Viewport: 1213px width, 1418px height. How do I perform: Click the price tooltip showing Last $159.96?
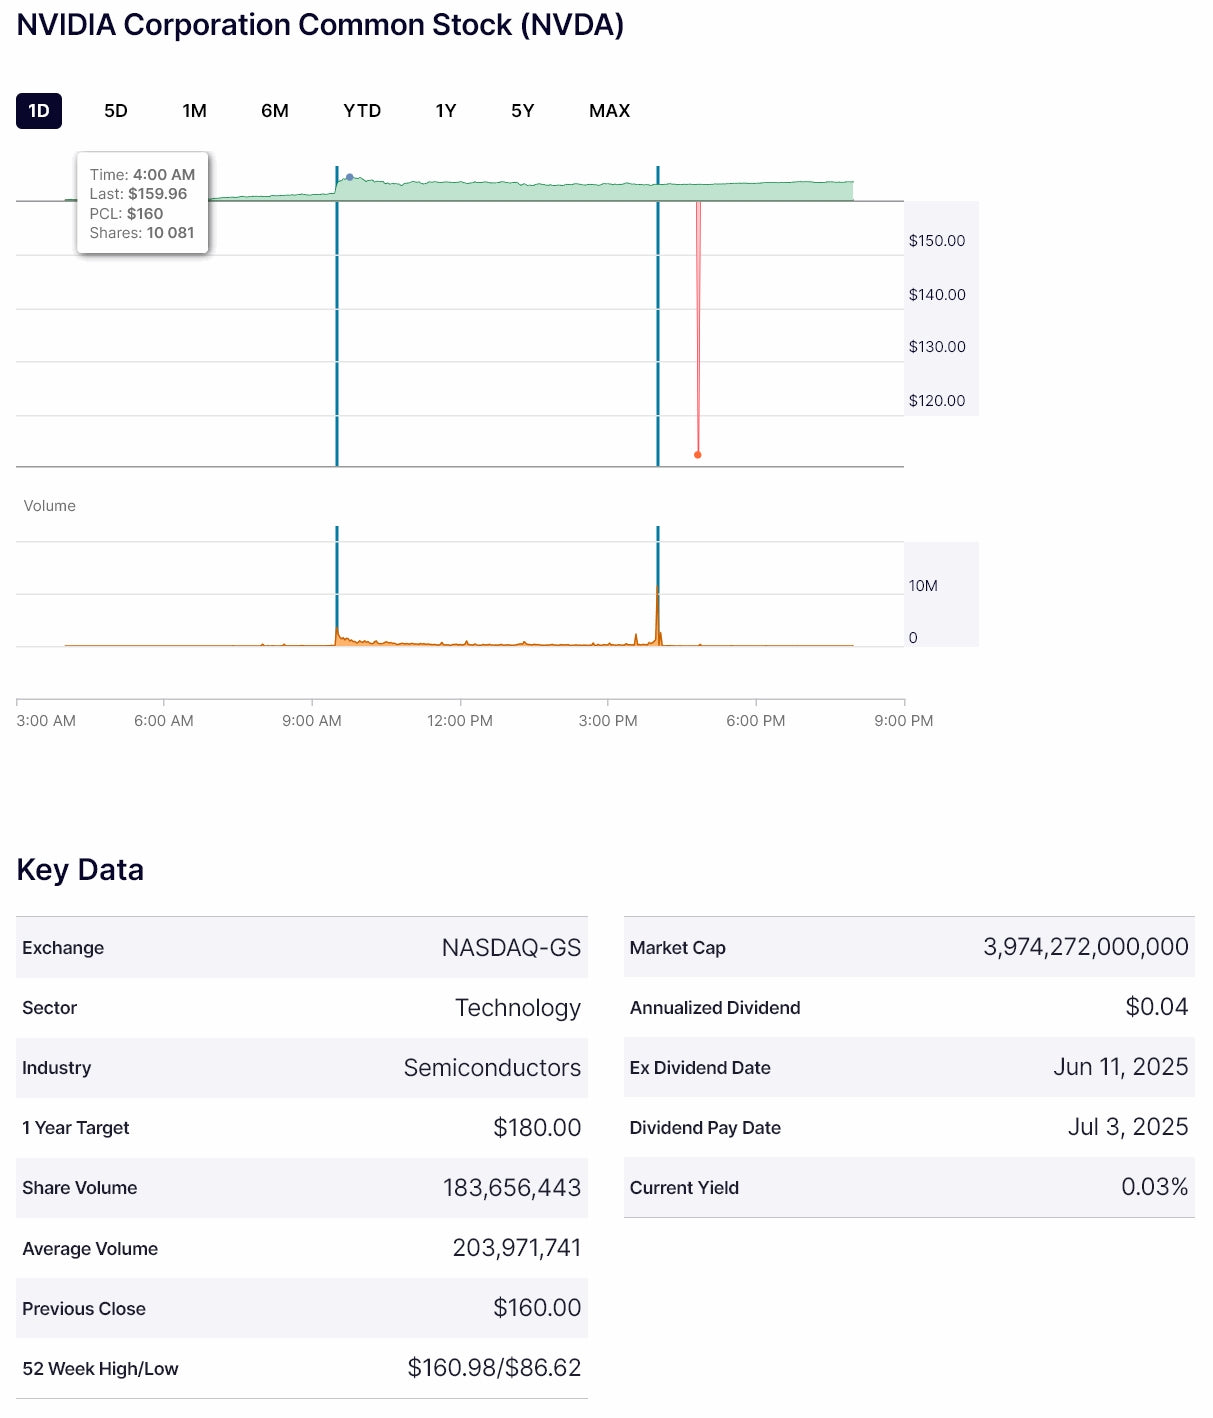coord(142,203)
